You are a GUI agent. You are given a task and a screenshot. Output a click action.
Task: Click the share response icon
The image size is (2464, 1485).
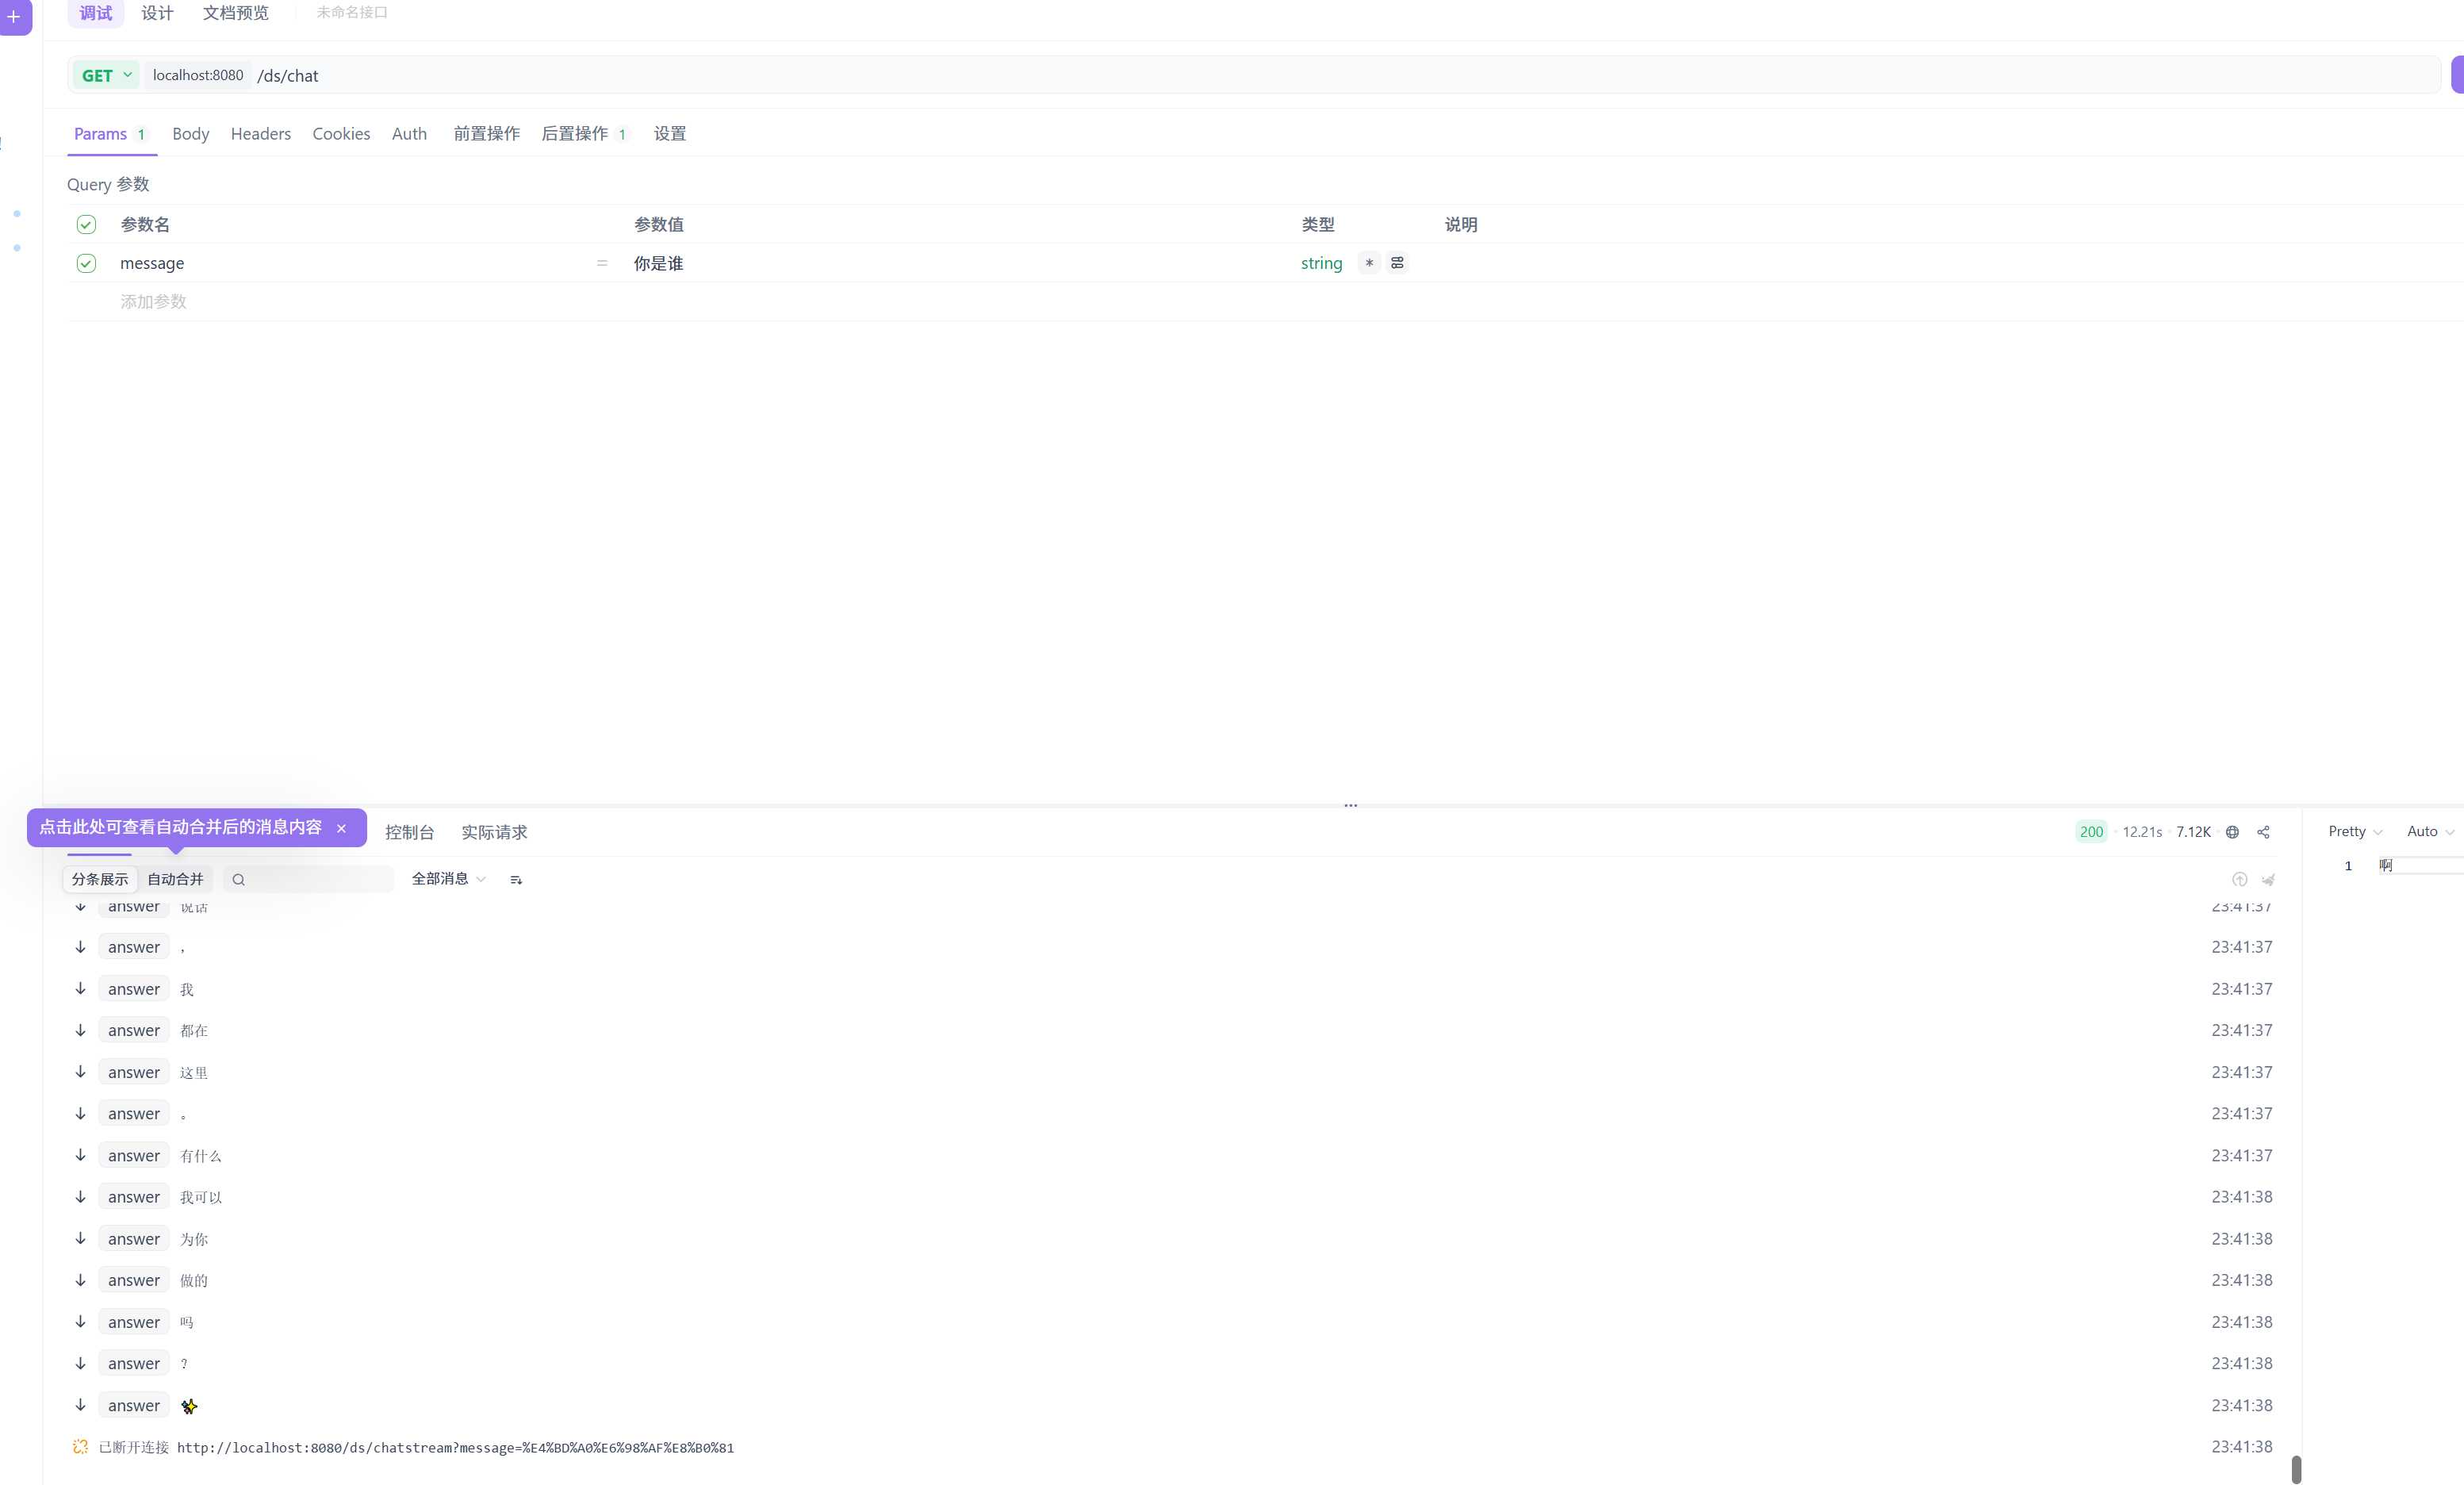2263,832
